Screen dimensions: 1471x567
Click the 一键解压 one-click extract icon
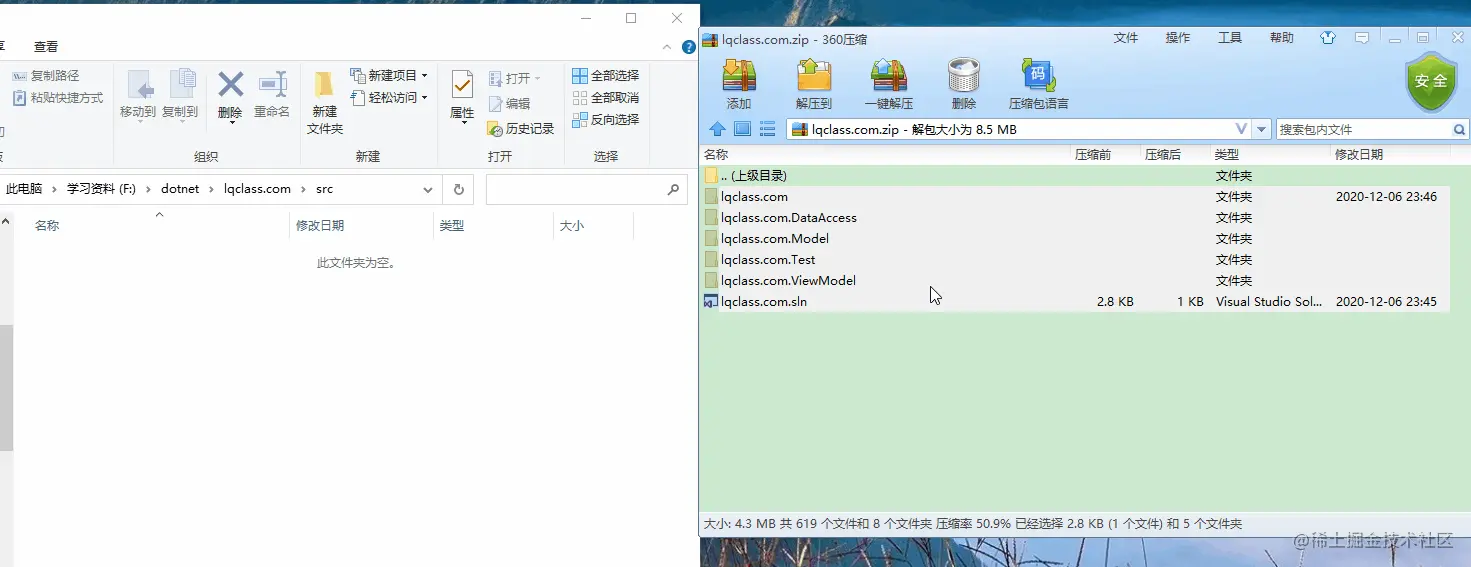coord(889,76)
